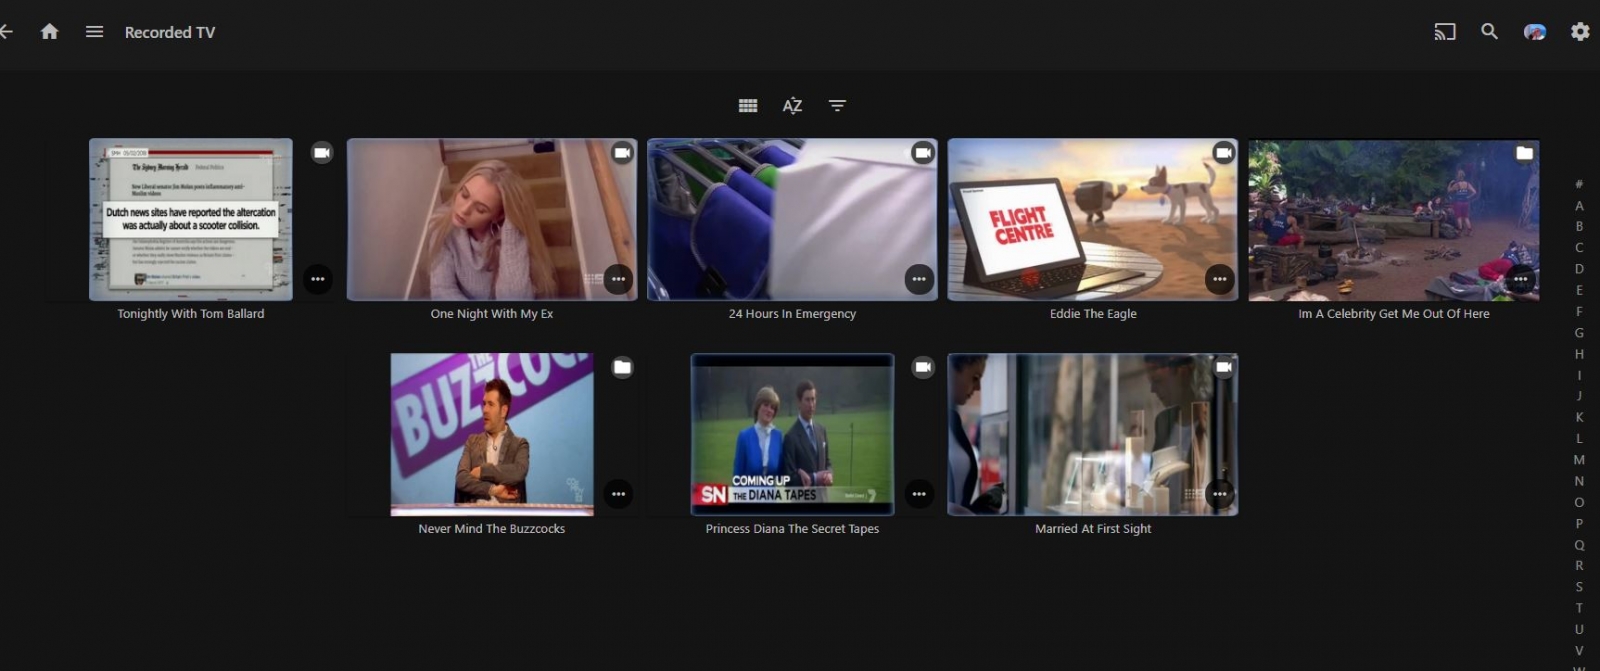Click video camera icon on Eddie The Eagle
Viewport: 1600px width, 671px height.
[x=1223, y=153]
